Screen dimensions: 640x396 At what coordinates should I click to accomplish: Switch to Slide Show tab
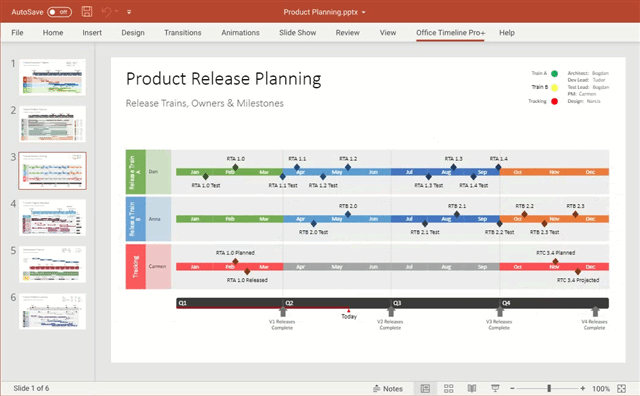[298, 33]
